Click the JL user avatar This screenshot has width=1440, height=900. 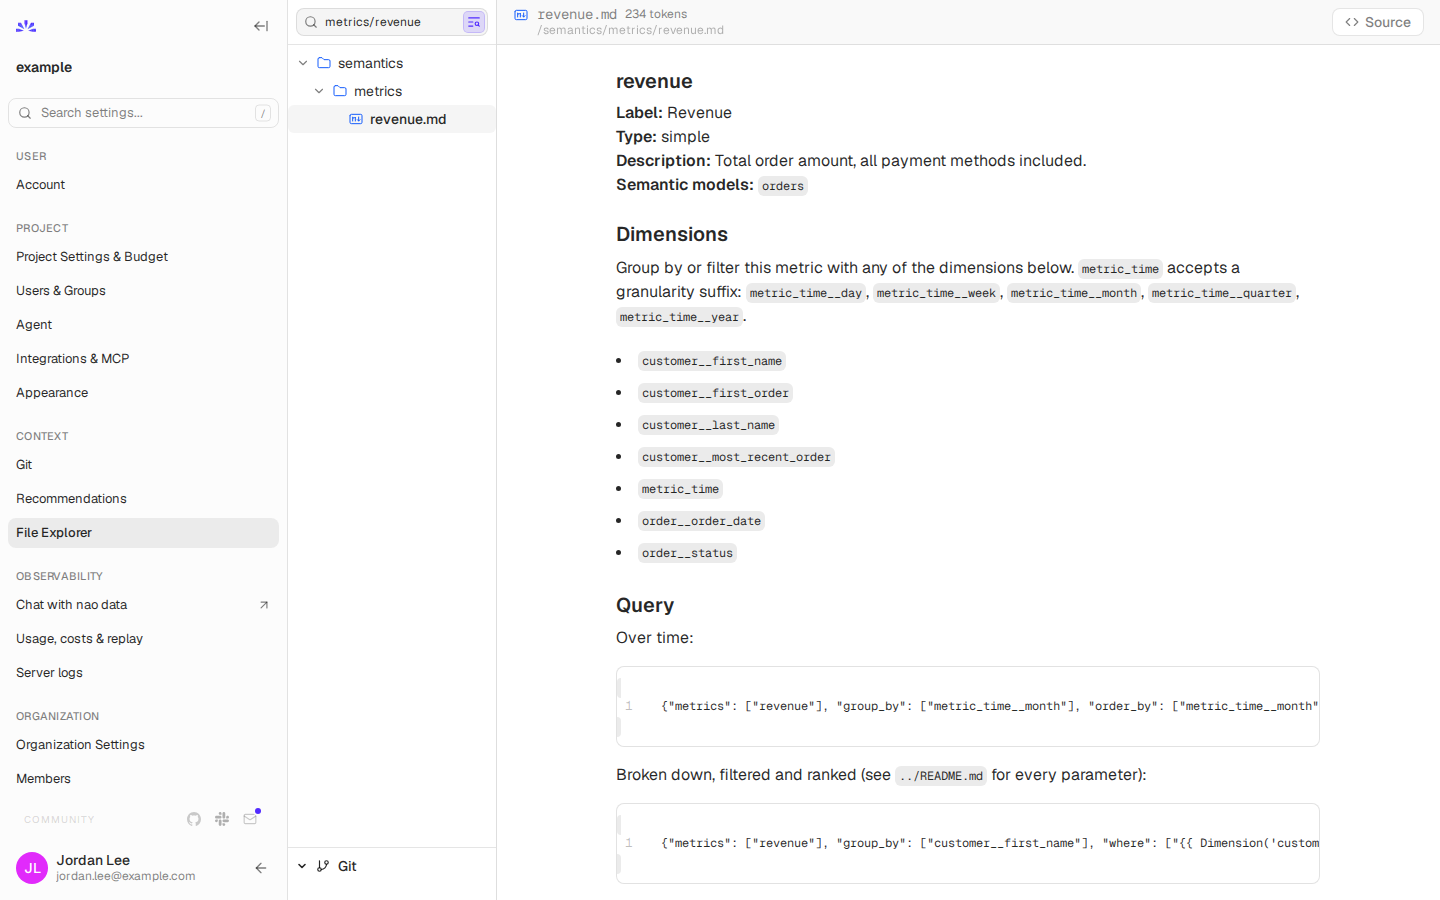click(32, 868)
